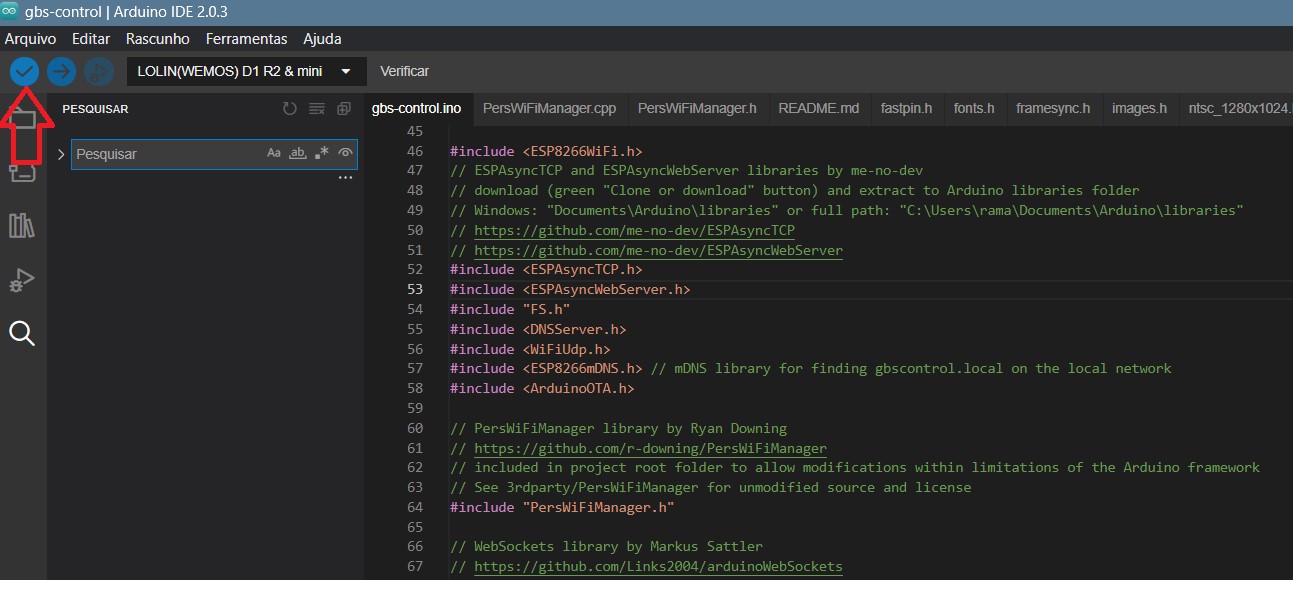The height and width of the screenshot is (589, 1293).
Task: Switch to the PersWiFiManager.cpp tab
Action: (x=549, y=108)
